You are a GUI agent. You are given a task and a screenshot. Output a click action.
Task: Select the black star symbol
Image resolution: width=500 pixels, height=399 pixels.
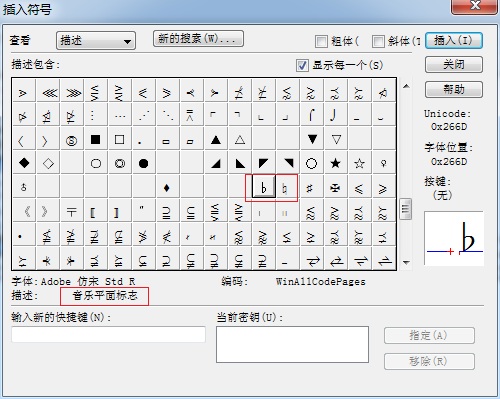tap(336, 163)
